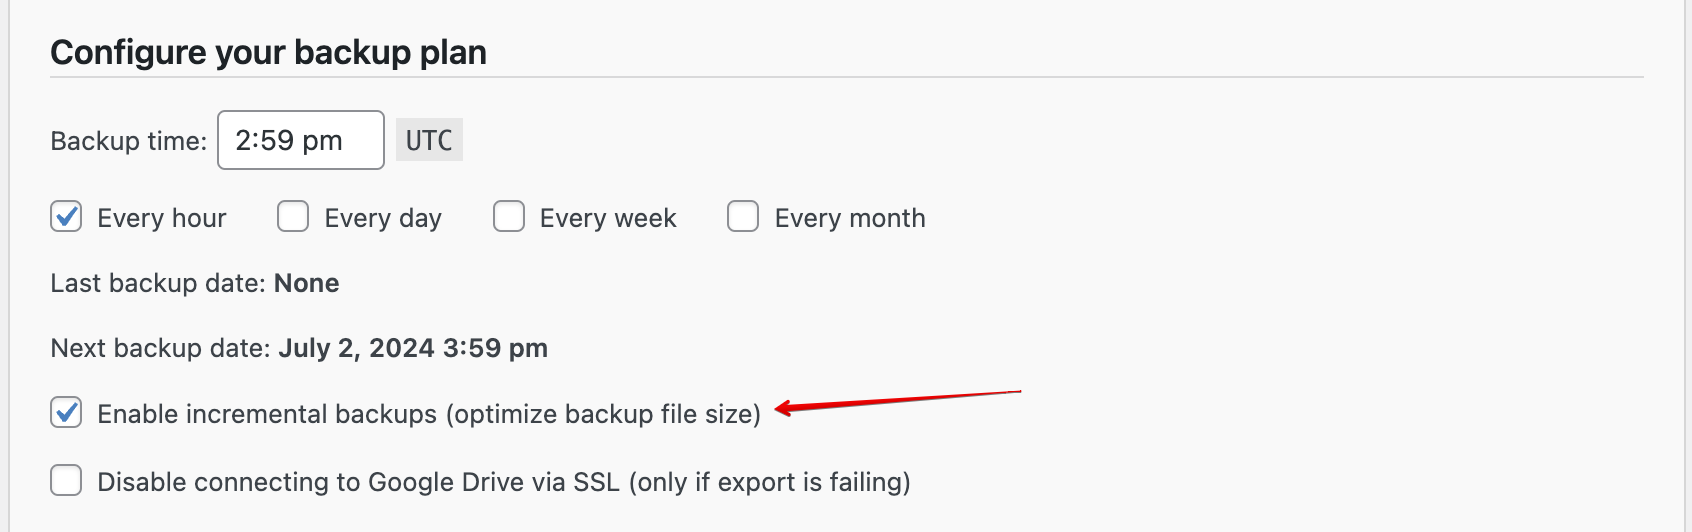The height and width of the screenshot is (532, 1692).
Task: Click the 'Every month' label text
Action: [x=850, y=218]
